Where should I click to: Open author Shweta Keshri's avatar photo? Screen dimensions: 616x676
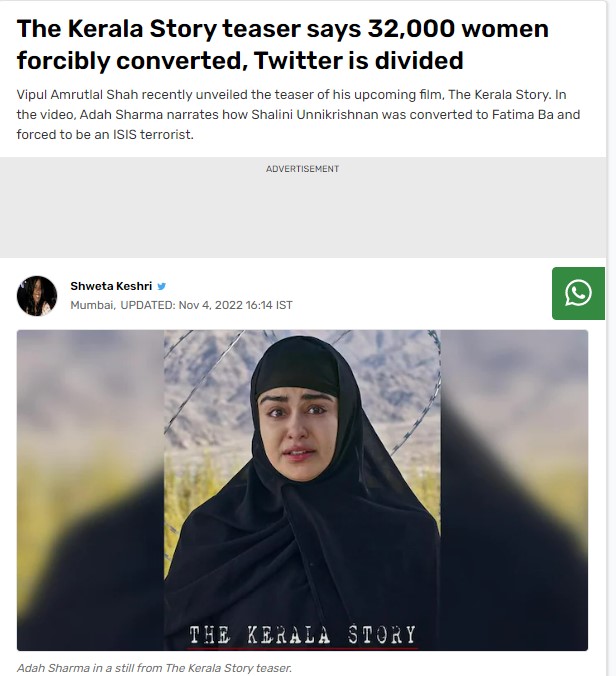(37, 296)
